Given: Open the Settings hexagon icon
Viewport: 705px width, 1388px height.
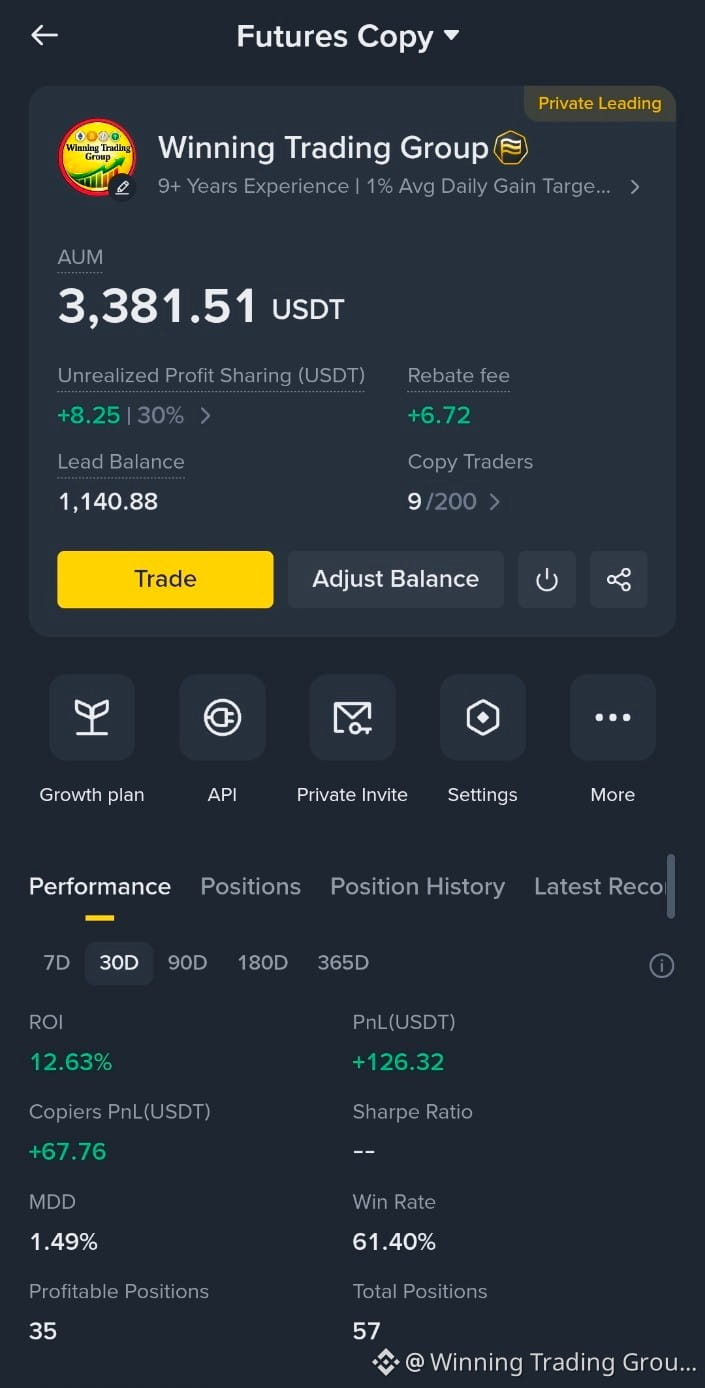Looking at the screenshot, I should coord(483,717).
